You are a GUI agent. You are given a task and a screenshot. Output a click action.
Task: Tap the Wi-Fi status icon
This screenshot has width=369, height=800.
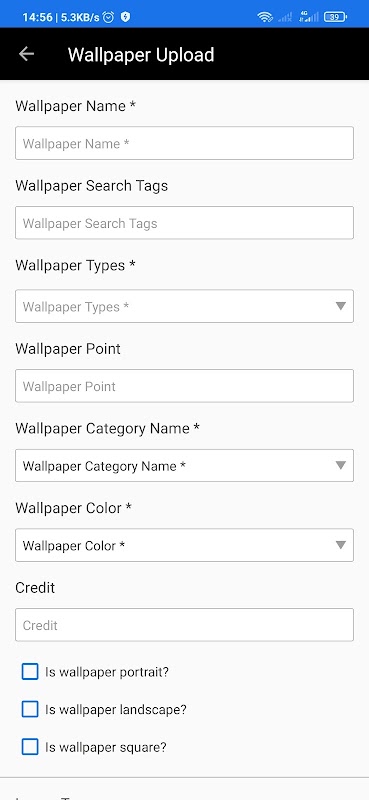pyautogui.click(x=265, y=17)
